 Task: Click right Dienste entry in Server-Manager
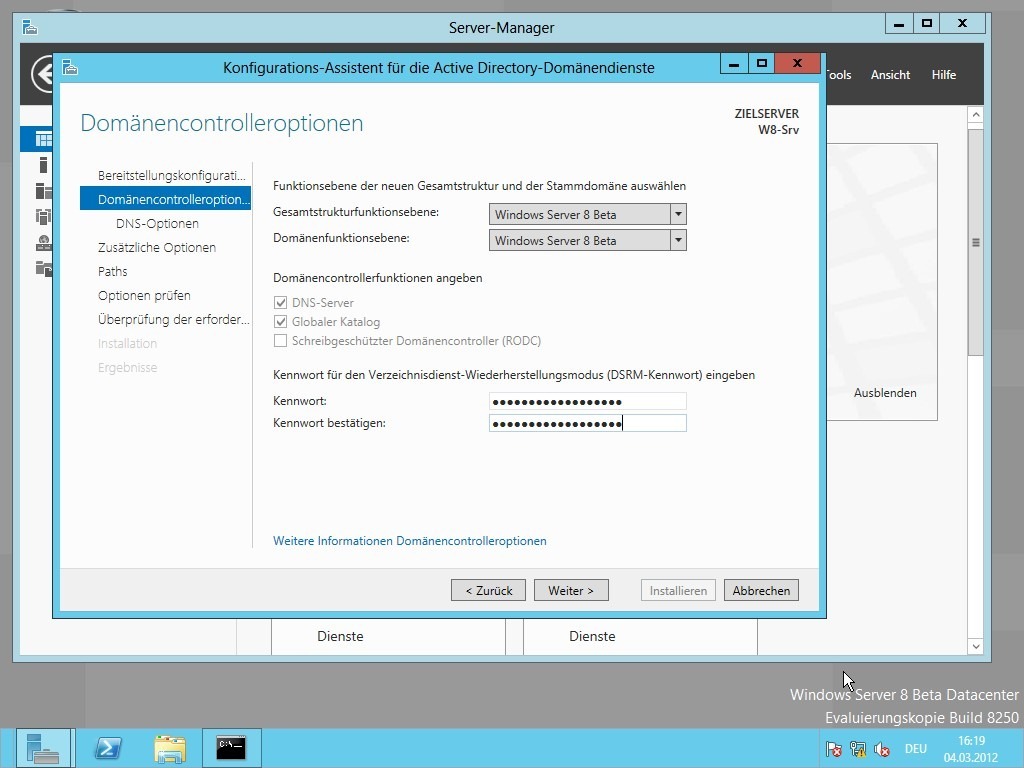coord(592,636)
